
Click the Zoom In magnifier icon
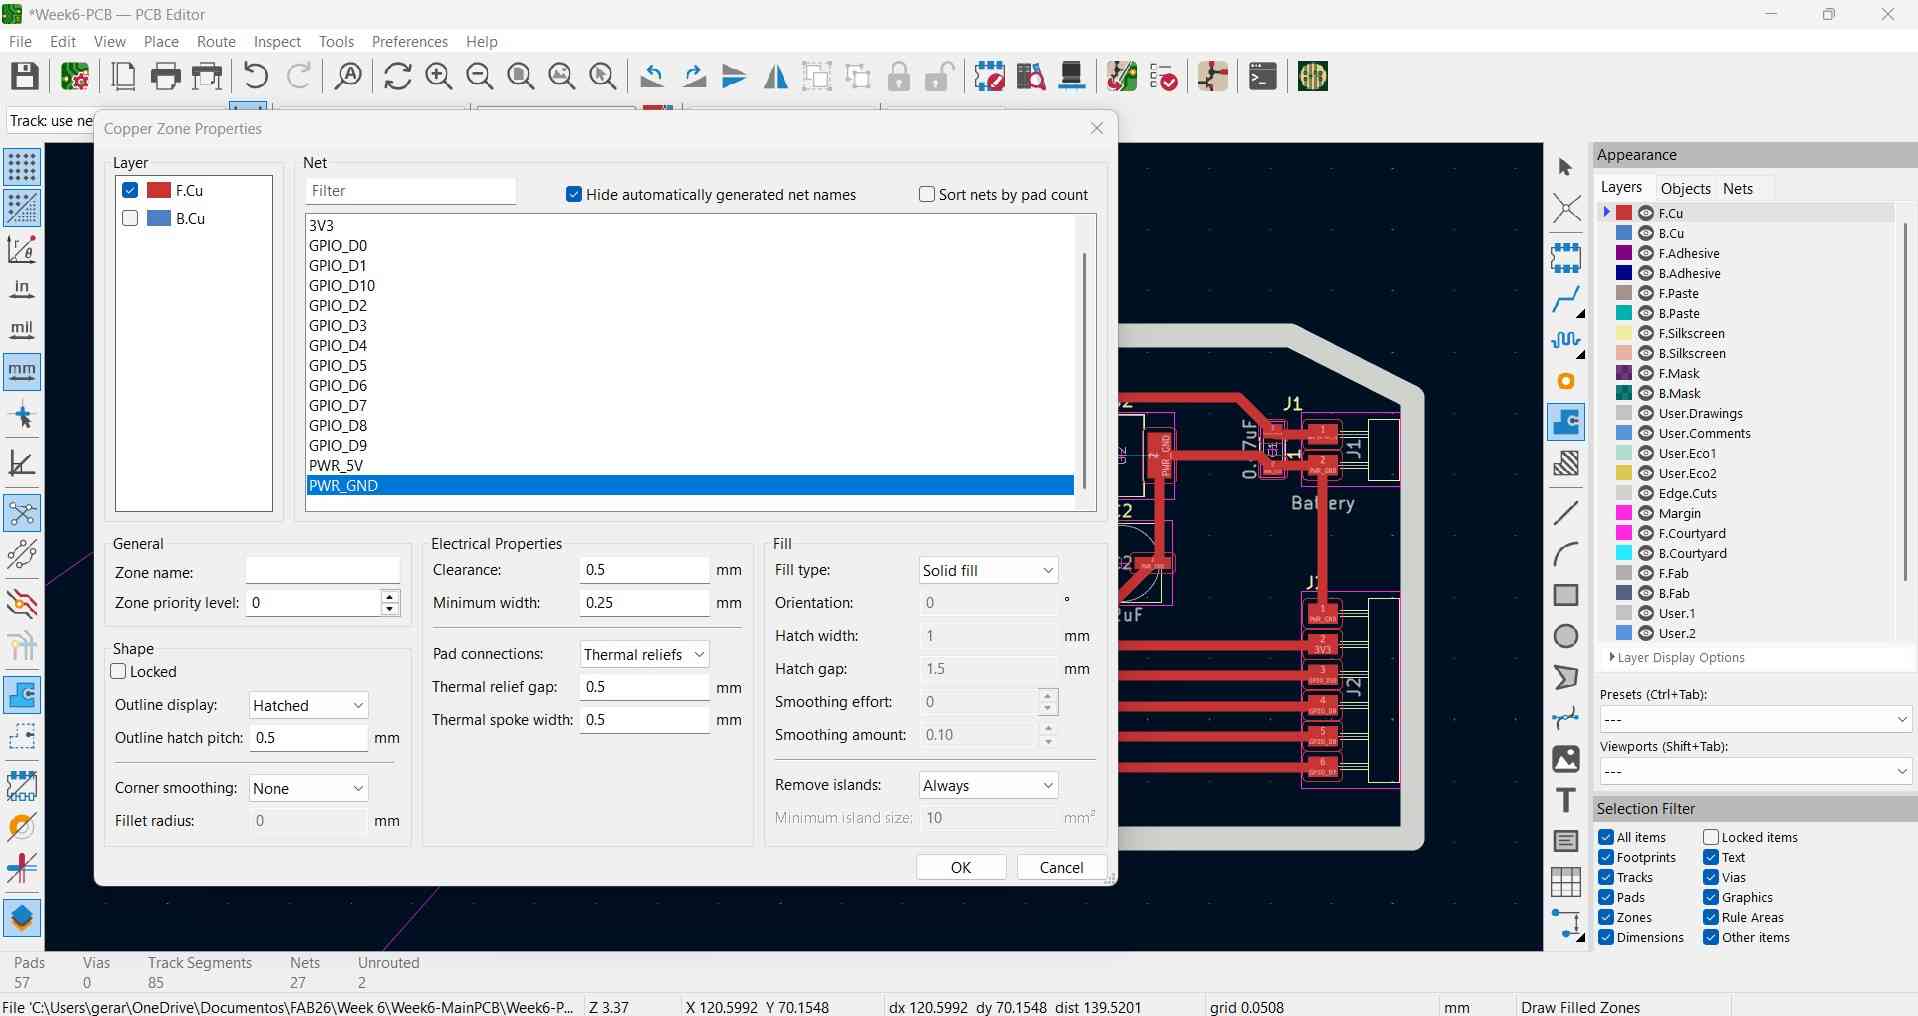(x=439, y=77)
